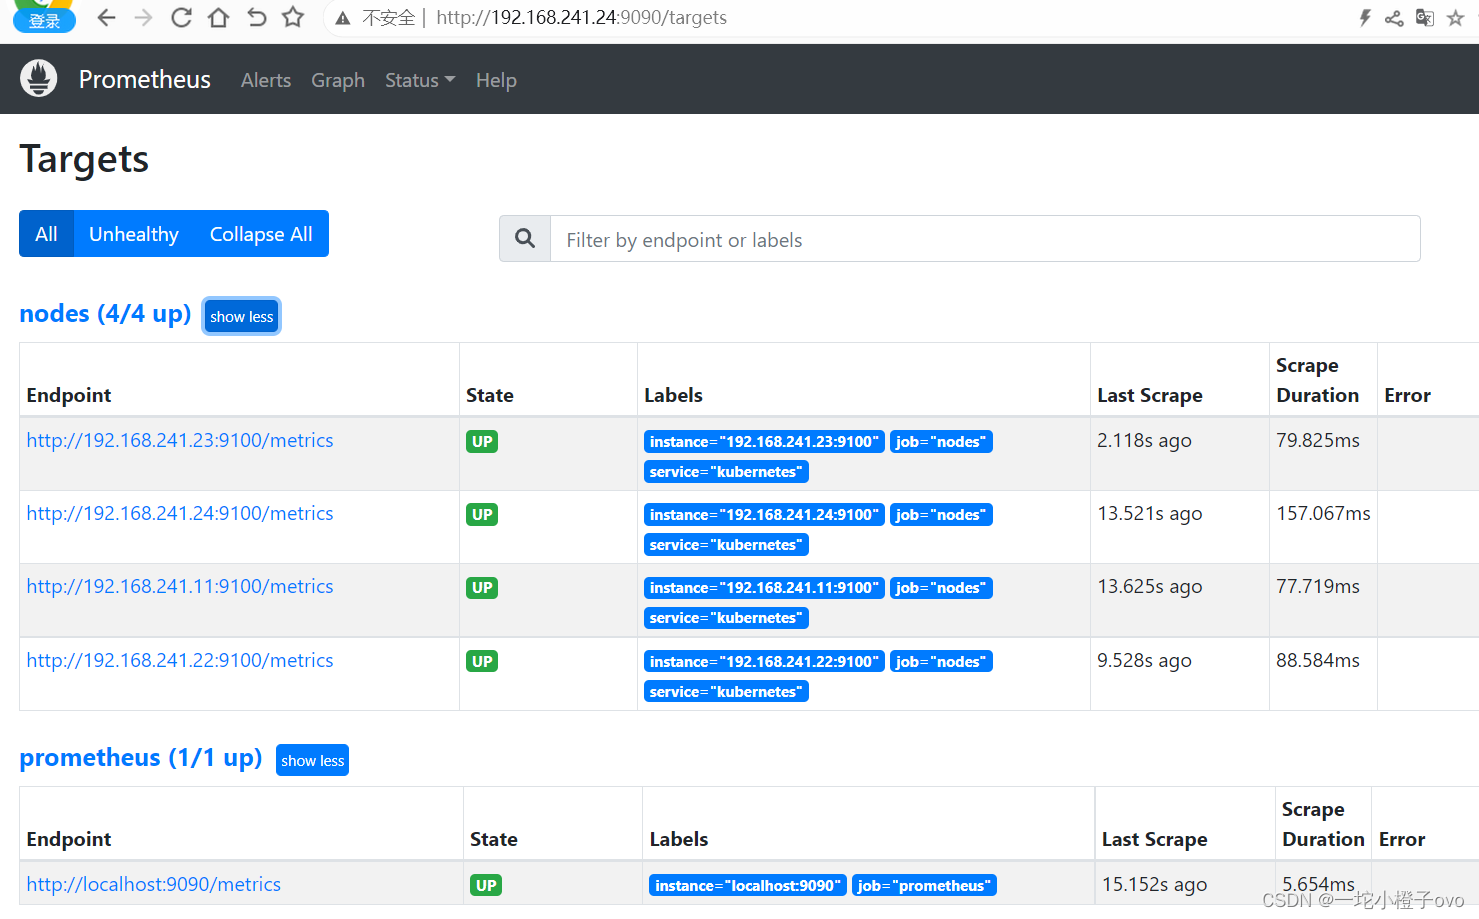Click the prometheus (1/1 up) heading link
This screenshot has width=1479, height=919.
click(141, 758)
